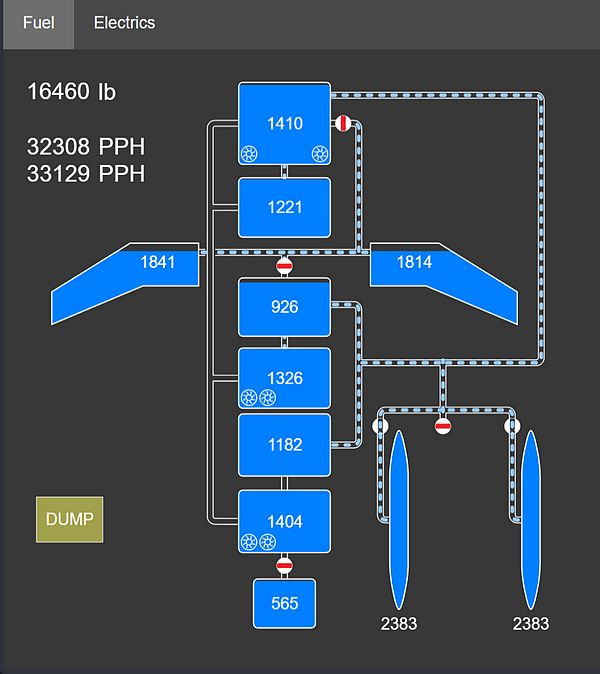Viewport: 600px width, 674px height.
Task: Toggle center valve between the external tanks
Action: [x=443, y=426]
